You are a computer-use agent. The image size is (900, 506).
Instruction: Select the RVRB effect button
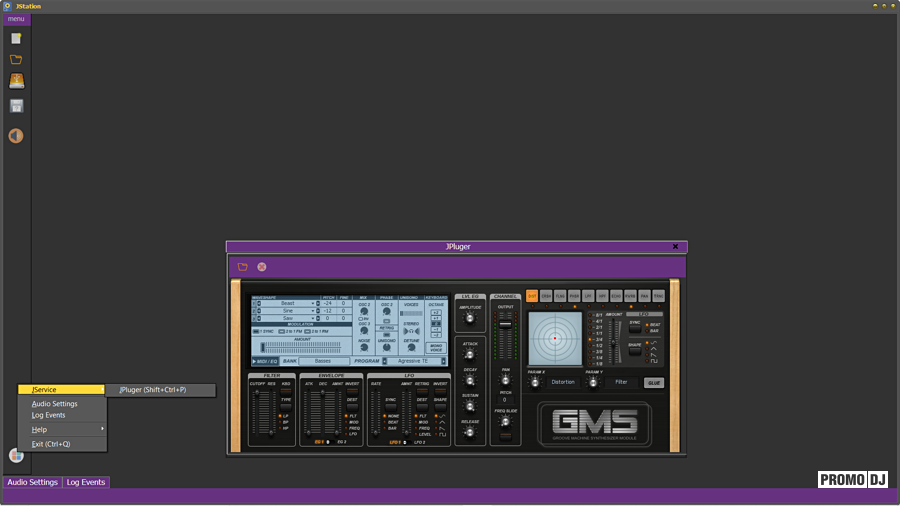(x=630, y=296)
